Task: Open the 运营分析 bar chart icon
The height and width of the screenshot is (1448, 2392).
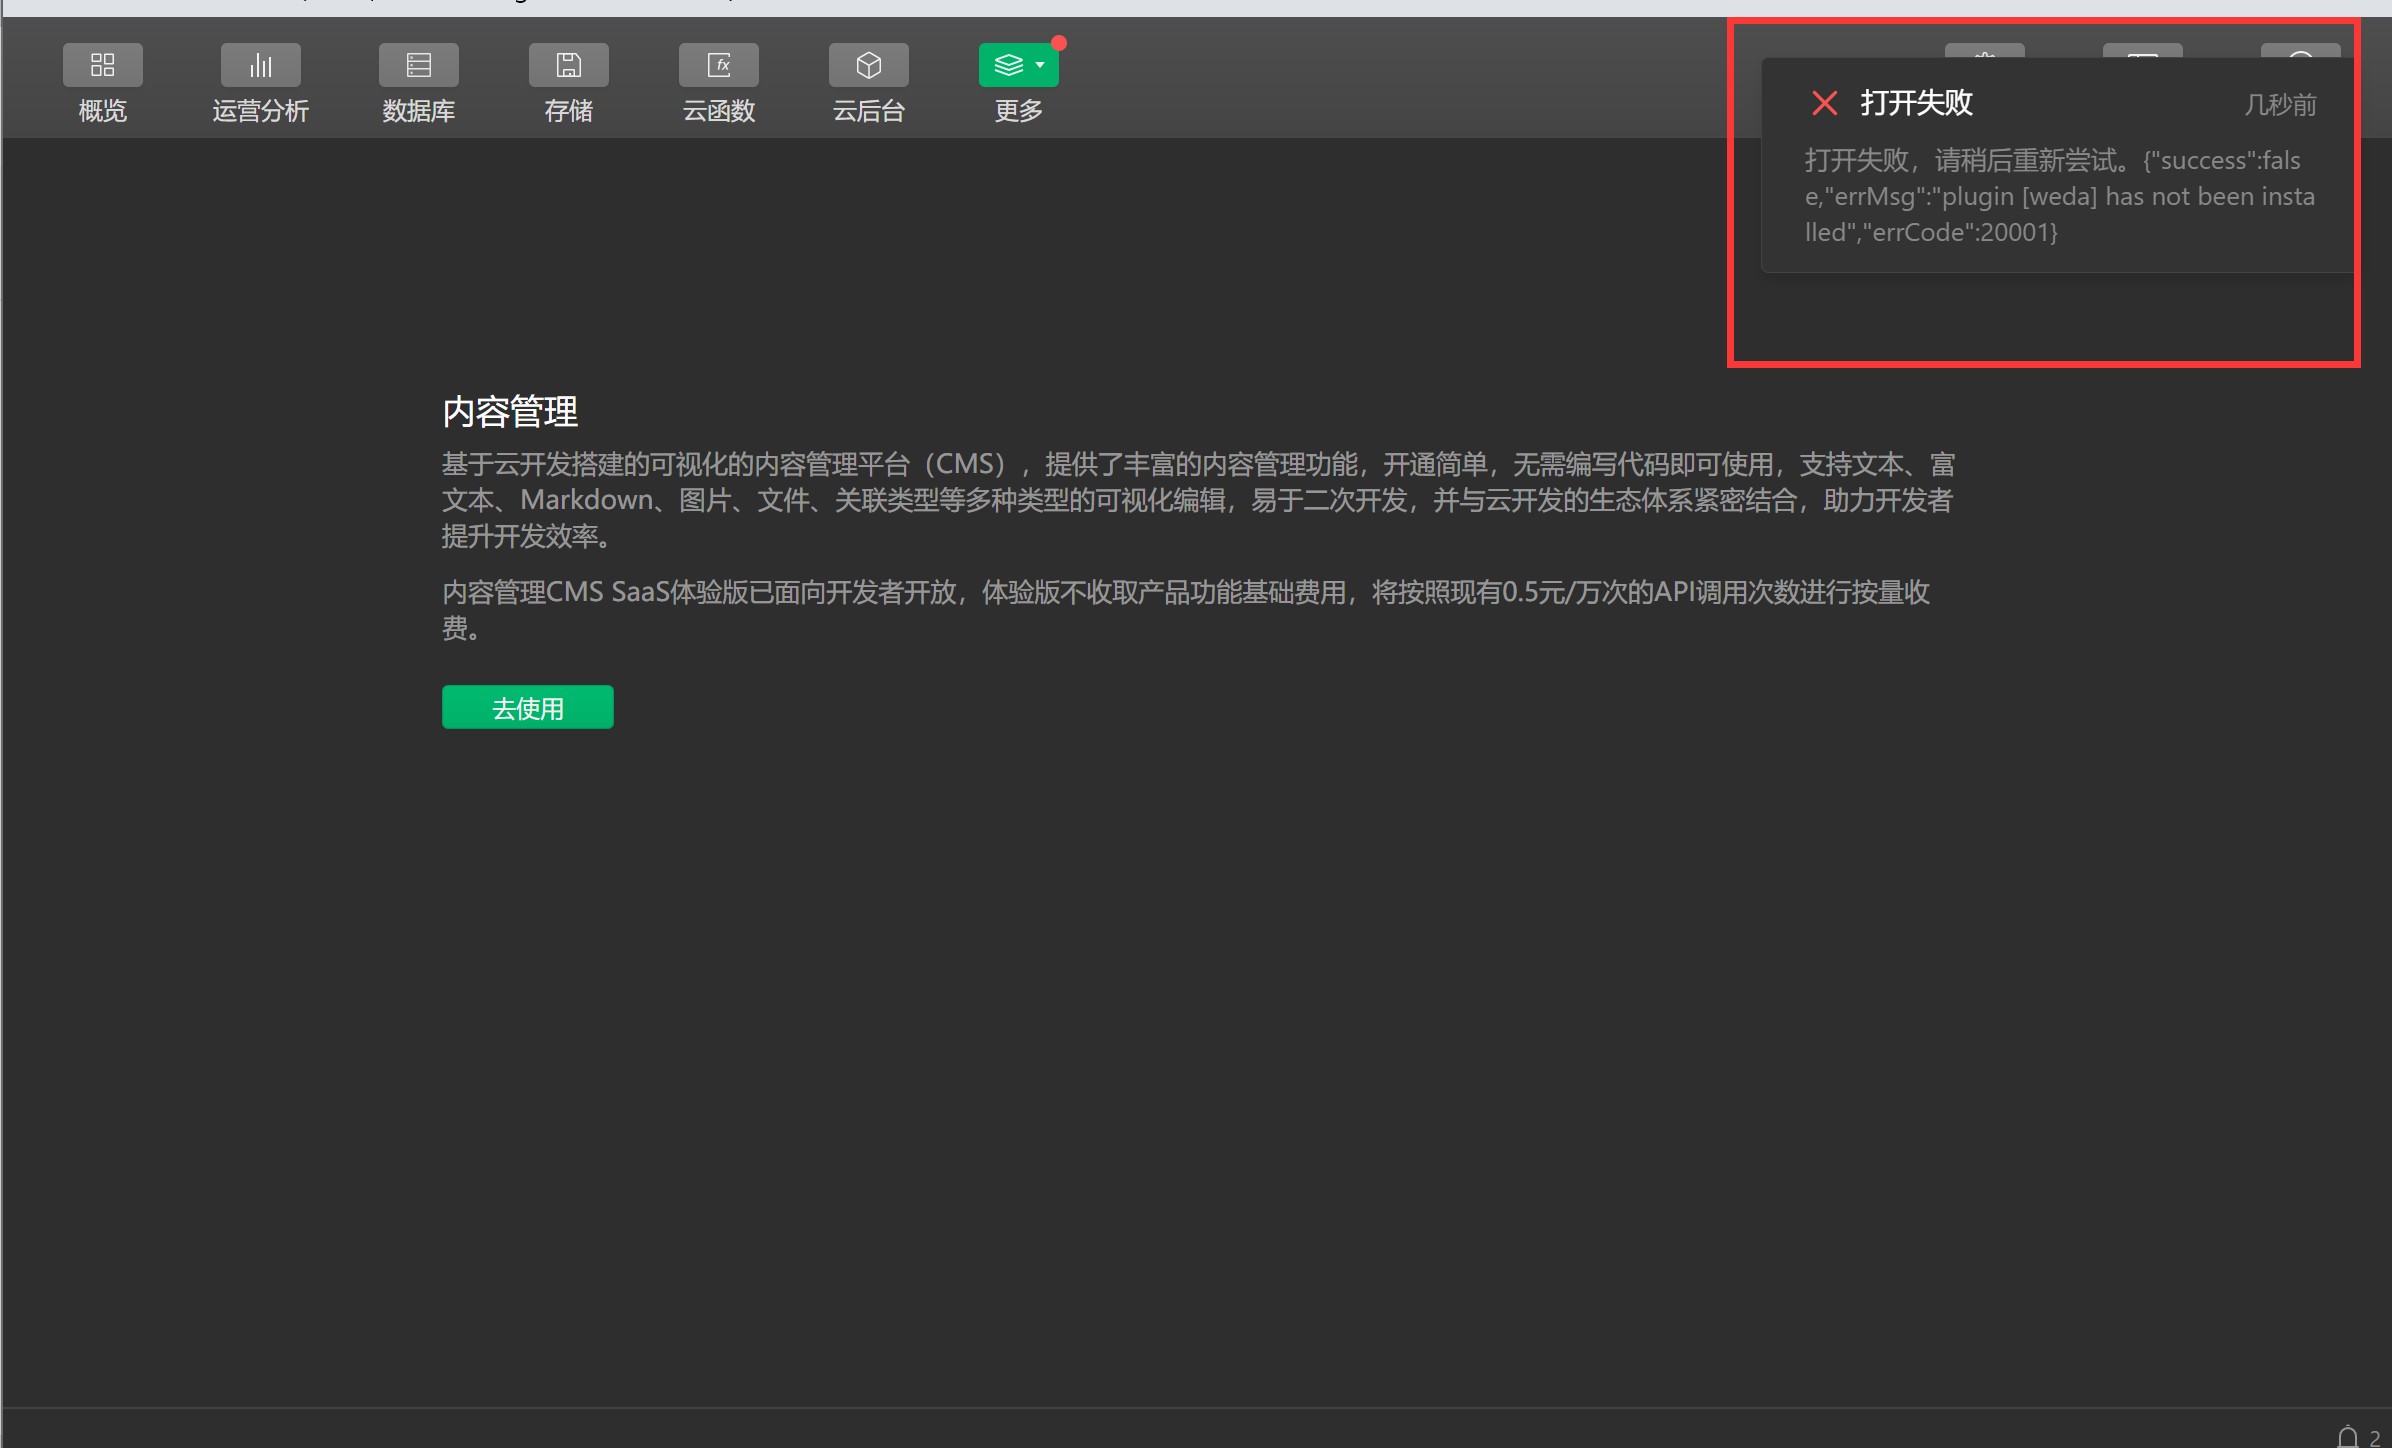Action: 260,65
